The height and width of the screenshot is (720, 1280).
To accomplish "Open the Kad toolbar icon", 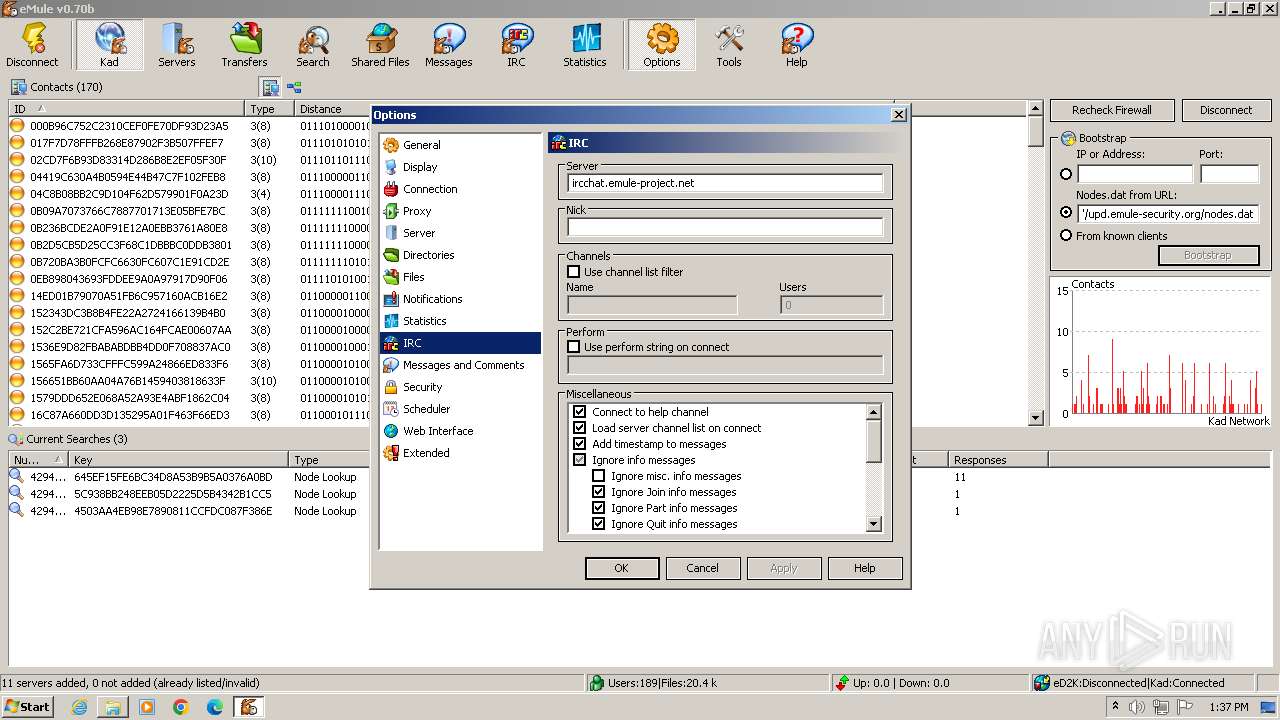I will pyautogui.click(x=109, y=46).
